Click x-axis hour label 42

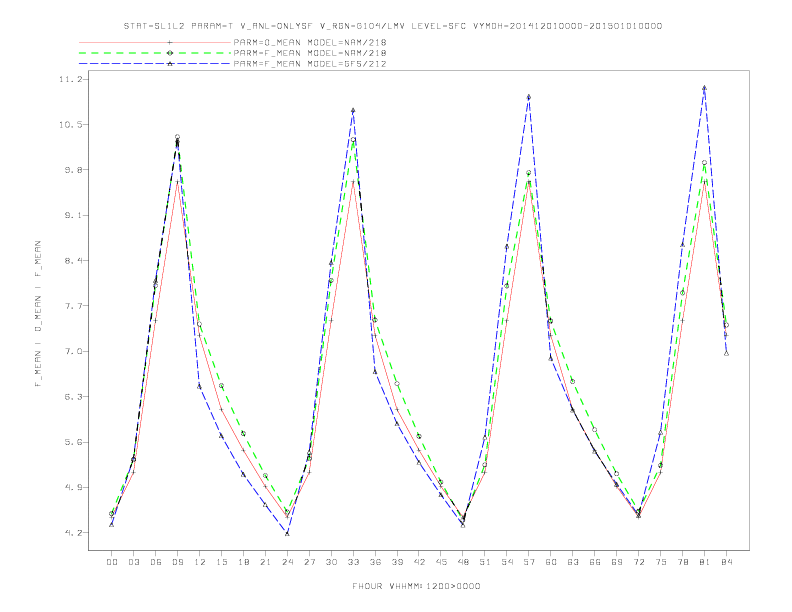click(x=419, y=562)
